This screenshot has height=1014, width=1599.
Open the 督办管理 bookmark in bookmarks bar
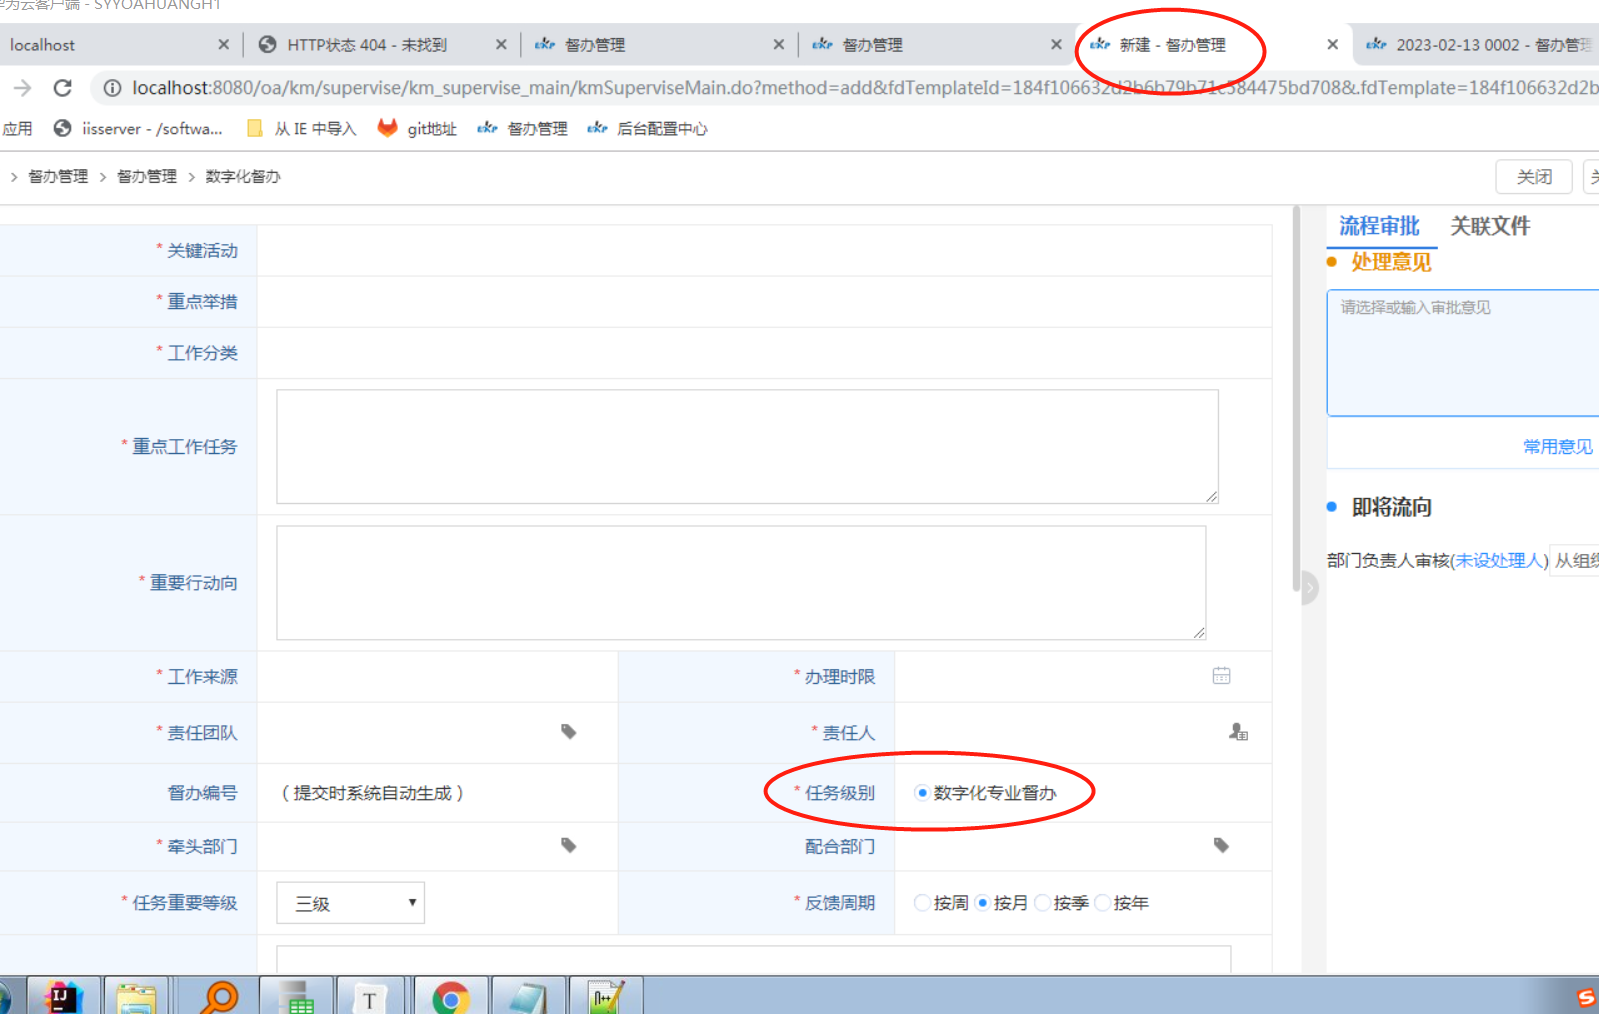pos(522,128)
